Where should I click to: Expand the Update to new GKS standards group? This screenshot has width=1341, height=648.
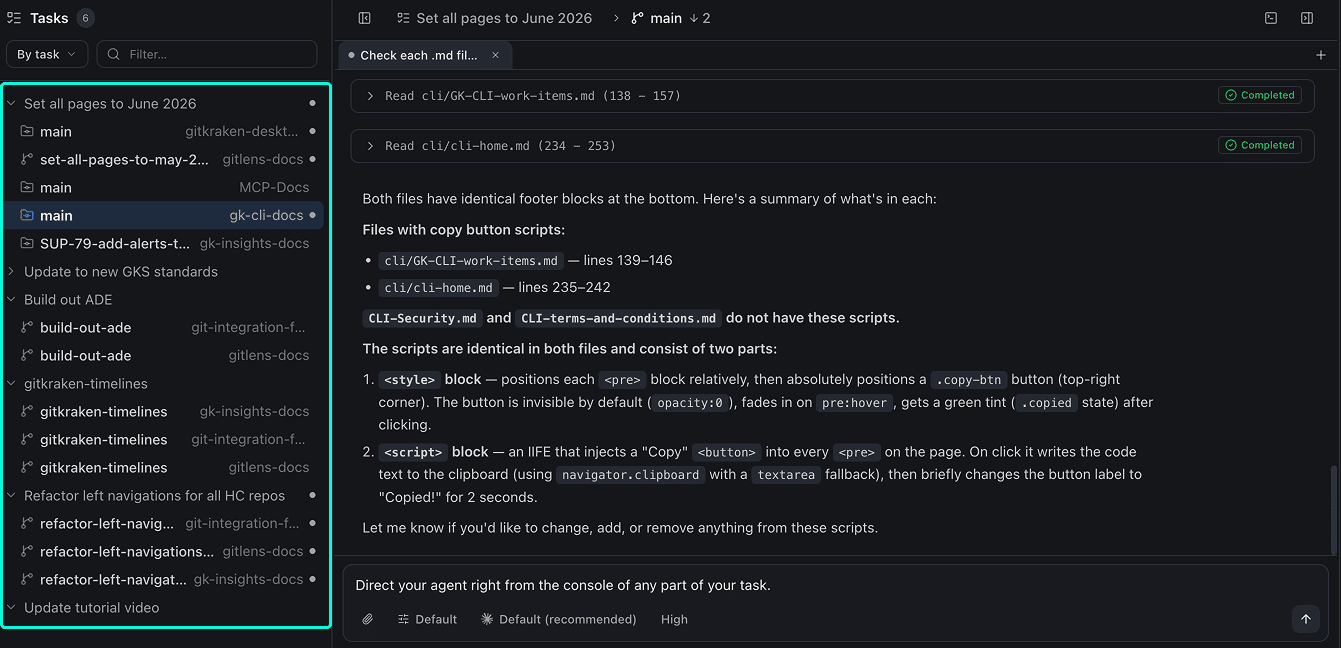12,271
